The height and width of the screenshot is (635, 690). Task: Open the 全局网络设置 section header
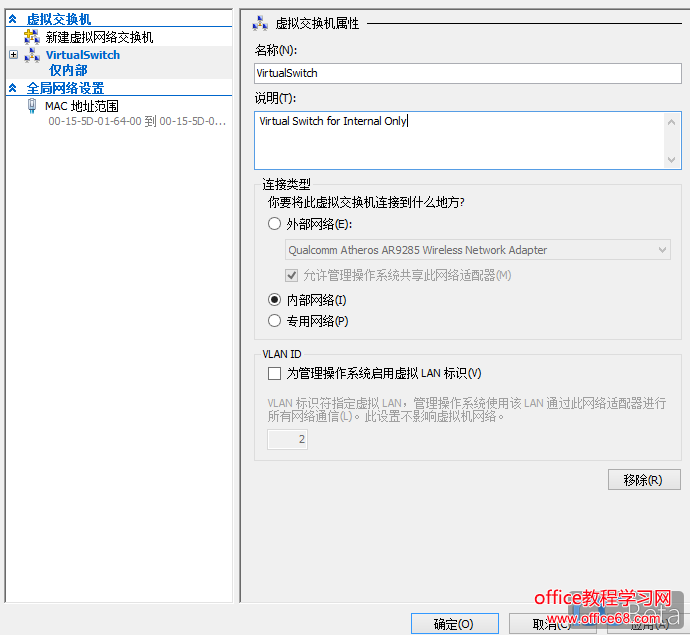[66, 88]
